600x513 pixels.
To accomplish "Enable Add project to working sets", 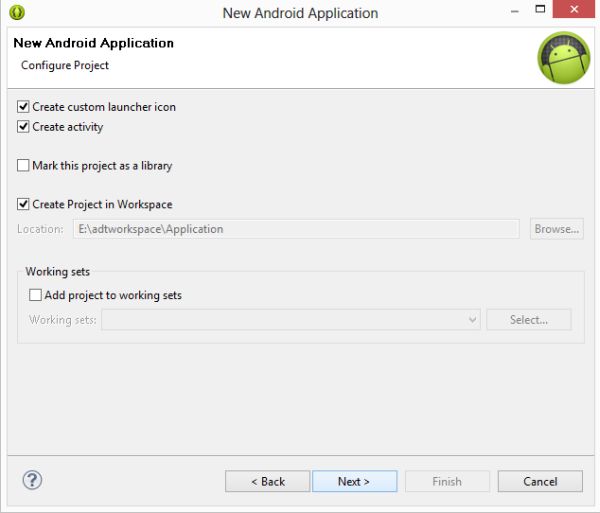I will 36,295.
